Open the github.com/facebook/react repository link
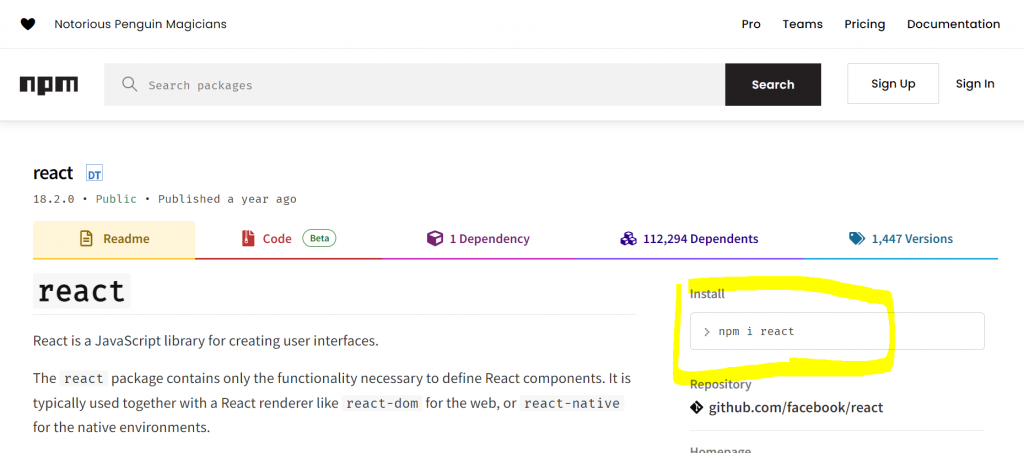The width and height of the screenshot is (1024, 453). point(795,408)
